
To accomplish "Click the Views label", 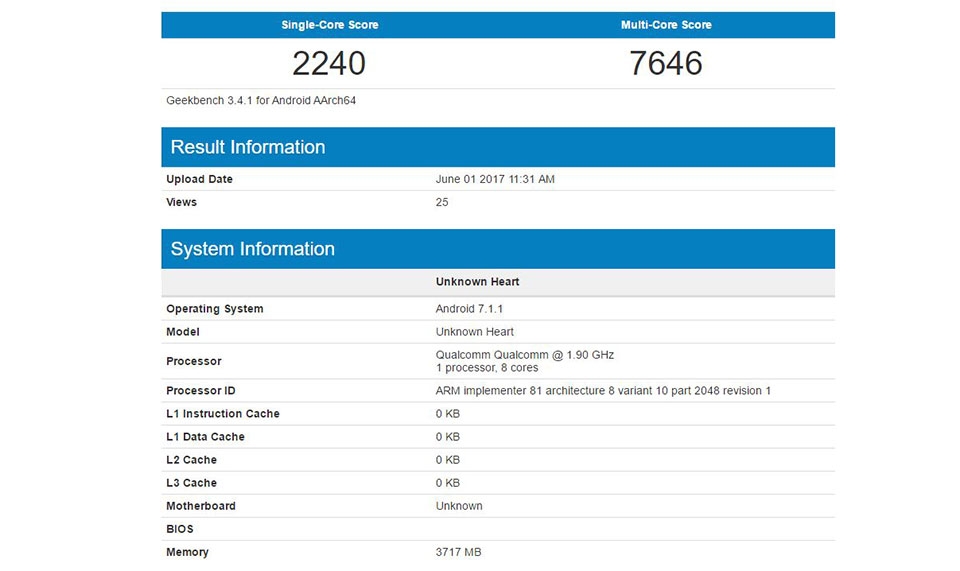I will click(181, 202).
